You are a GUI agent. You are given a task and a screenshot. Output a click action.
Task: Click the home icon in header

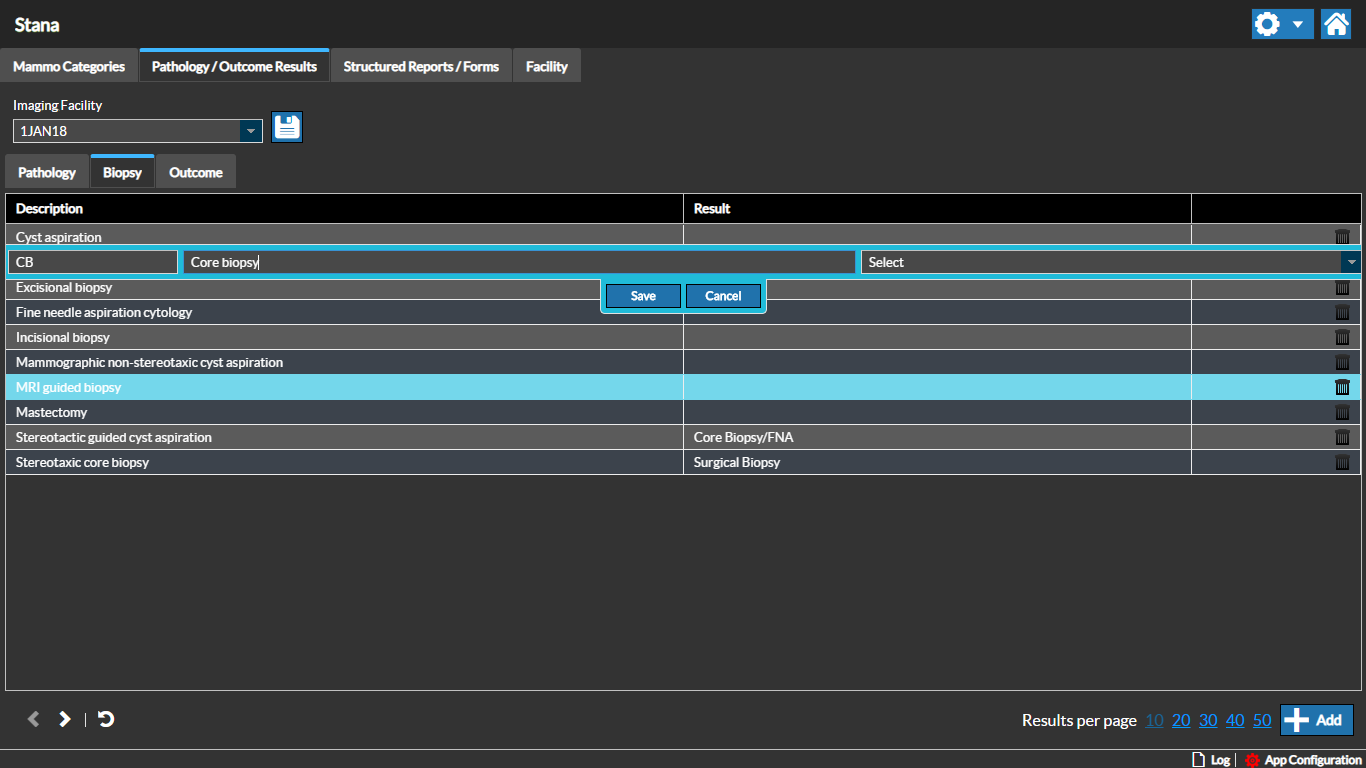[1335, 24]
